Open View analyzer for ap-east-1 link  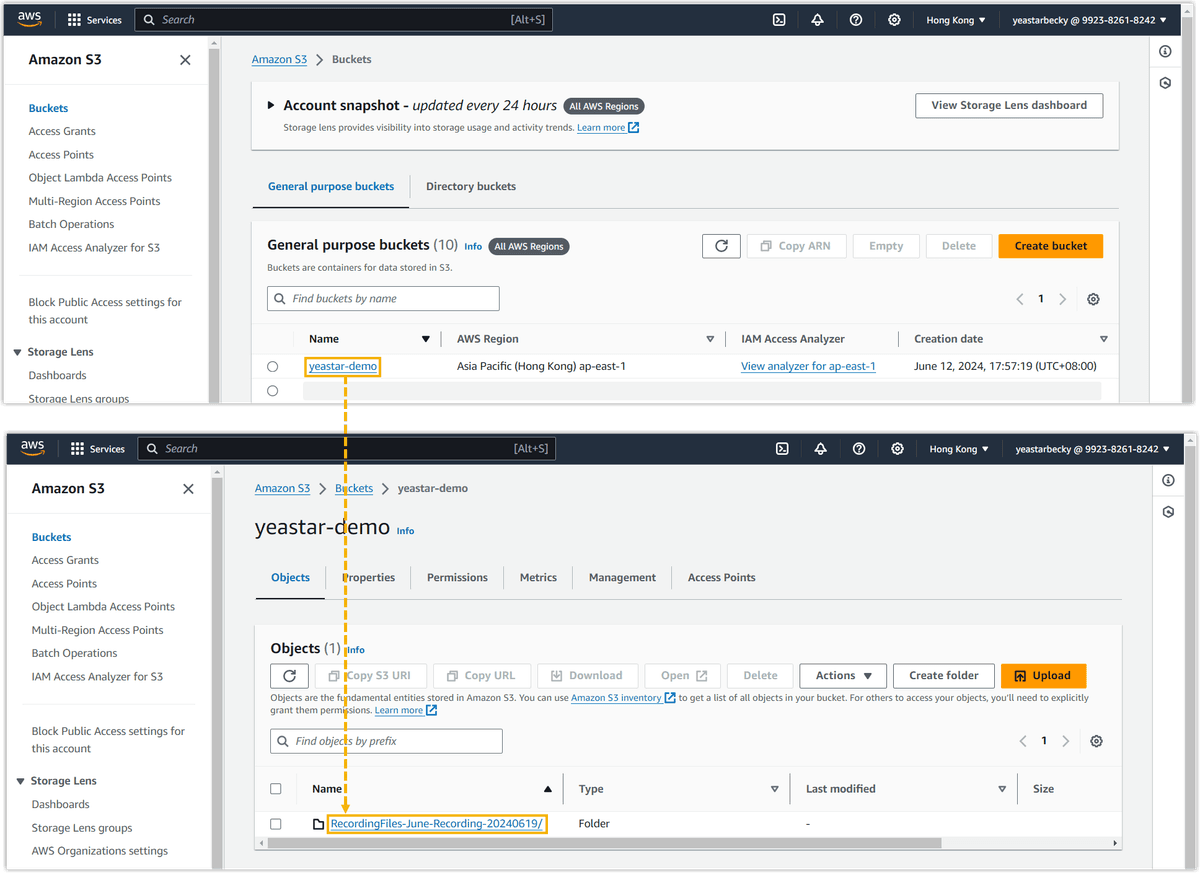tap(808, 366)
